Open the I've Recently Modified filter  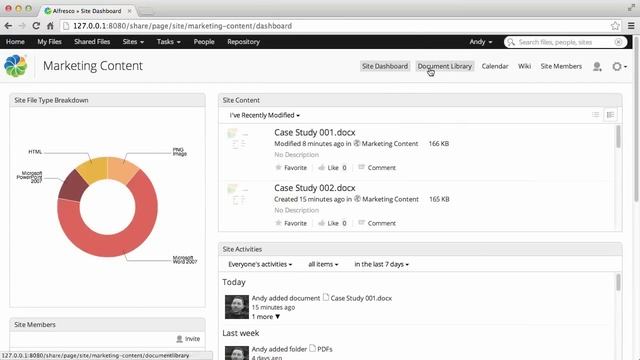click(x=264, y=115)
